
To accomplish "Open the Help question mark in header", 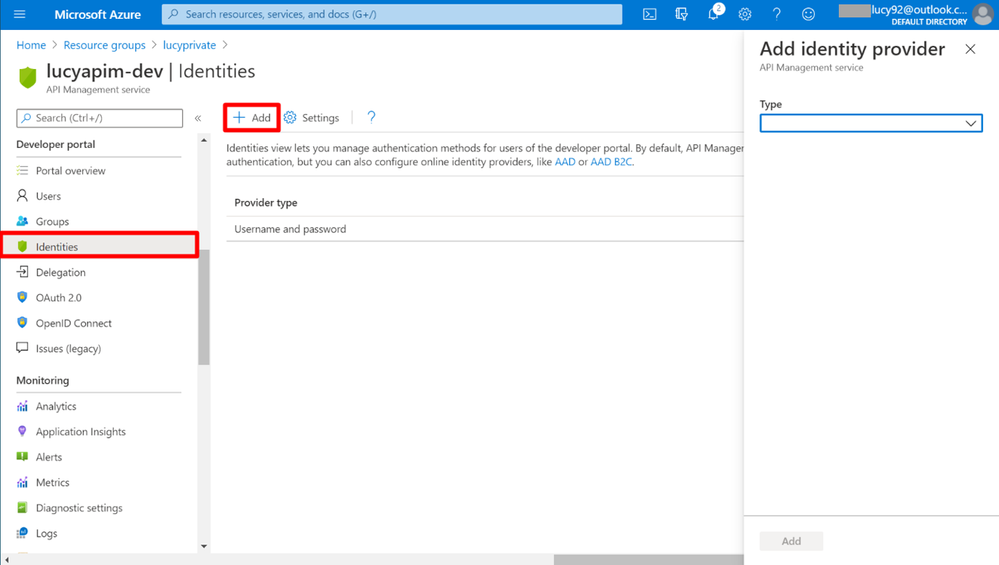I will coord(776,14).
